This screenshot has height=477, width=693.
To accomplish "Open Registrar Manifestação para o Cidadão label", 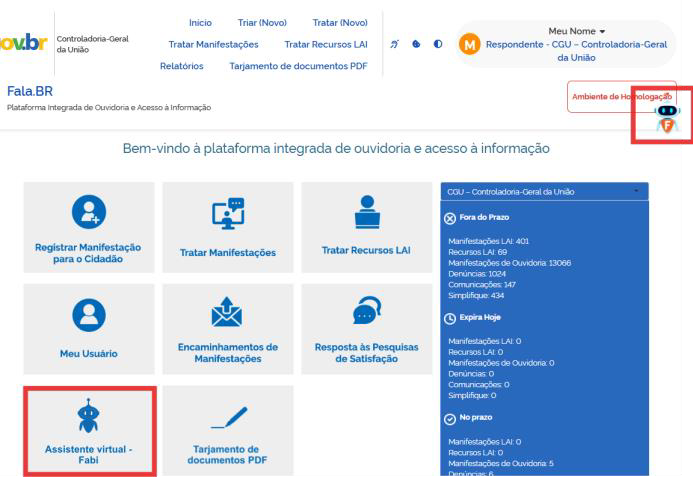I will pos(88,253).
